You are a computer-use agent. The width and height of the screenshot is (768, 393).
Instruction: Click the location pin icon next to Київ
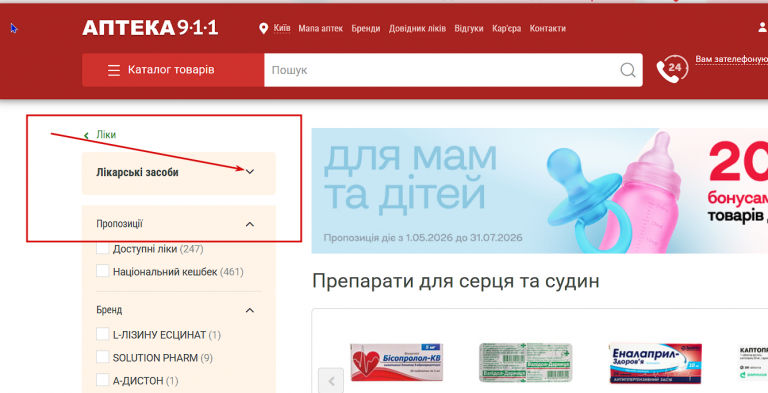(264, 28)
